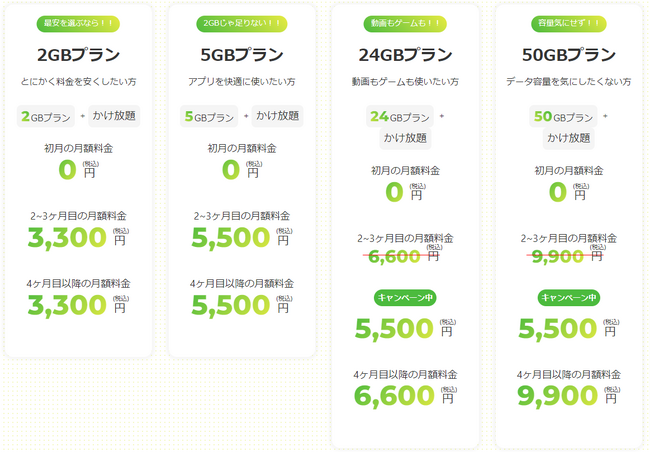Select the 24GBプラン card title
Screen dimensions: 650x453
point(405,55)
